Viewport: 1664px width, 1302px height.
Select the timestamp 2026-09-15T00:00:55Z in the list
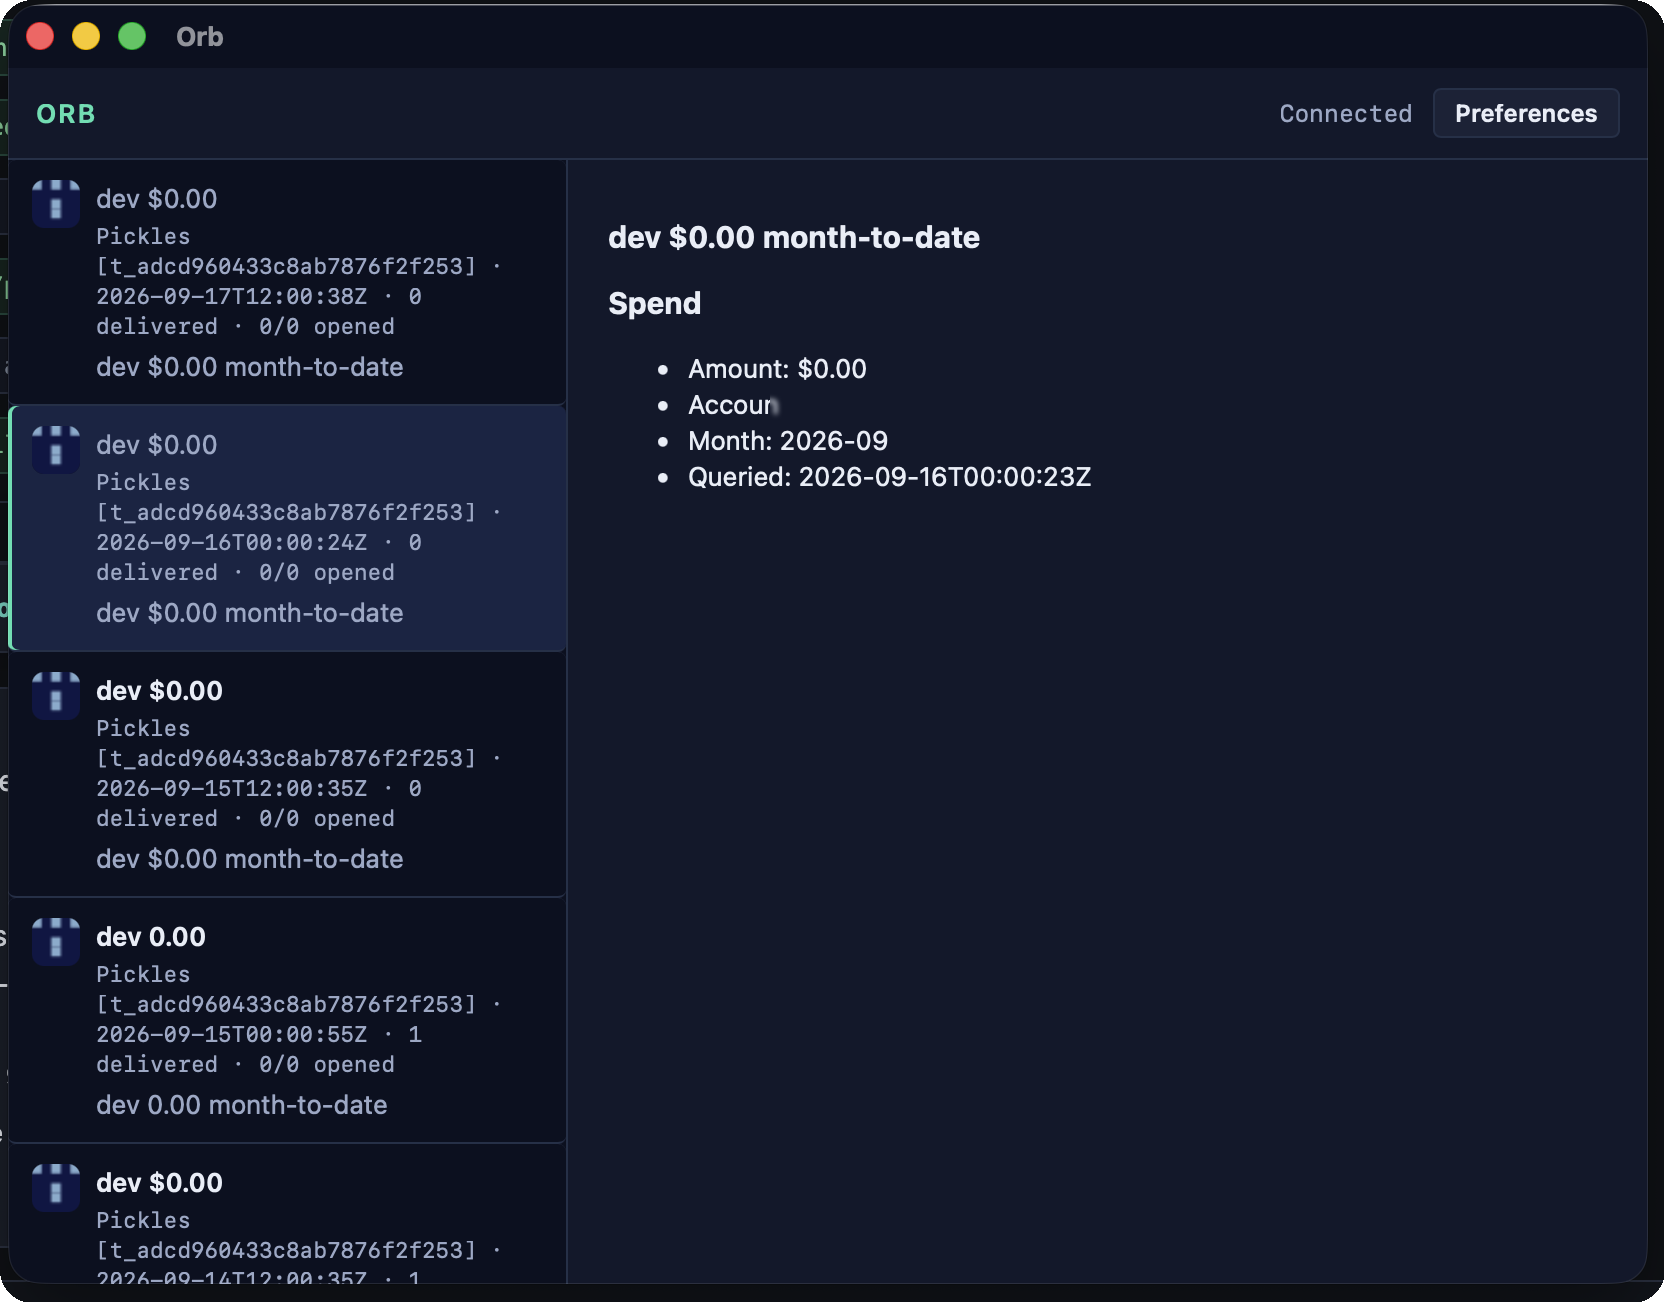pos(232,1034)
